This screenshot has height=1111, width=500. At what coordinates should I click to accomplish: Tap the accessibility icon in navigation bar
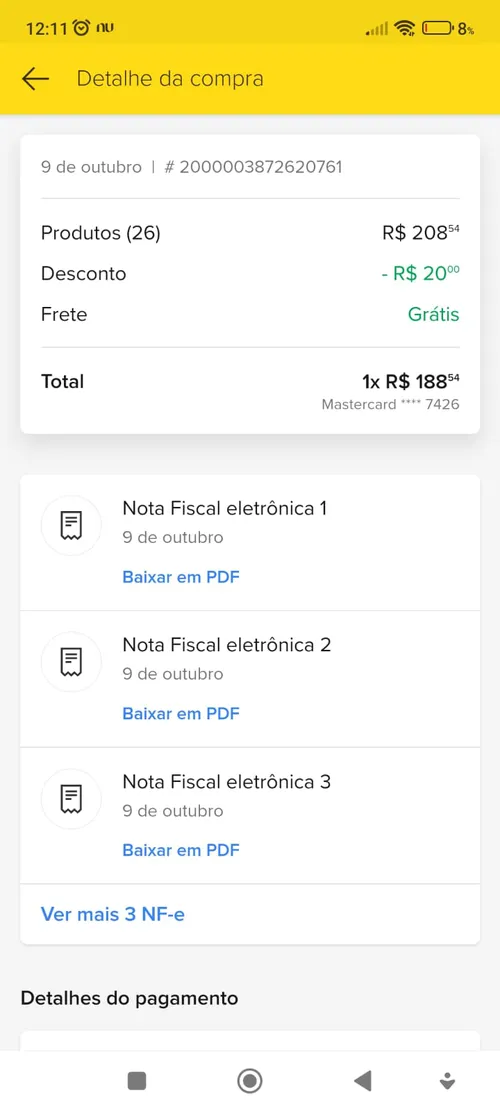pyautogui.click(x=447, y=1081)
